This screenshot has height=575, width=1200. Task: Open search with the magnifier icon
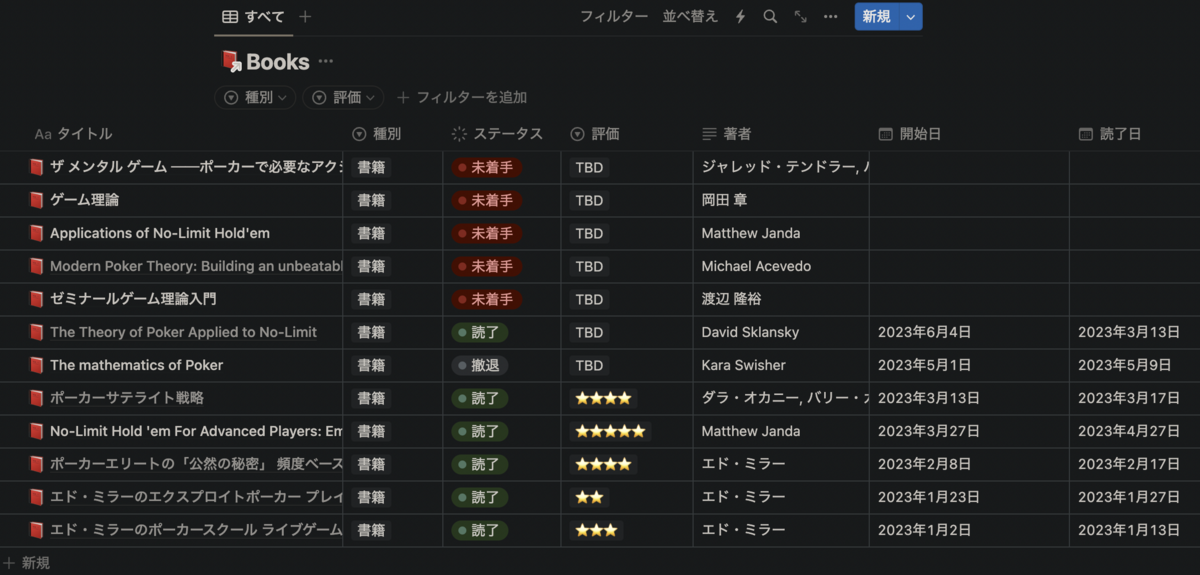coord(770,17)
